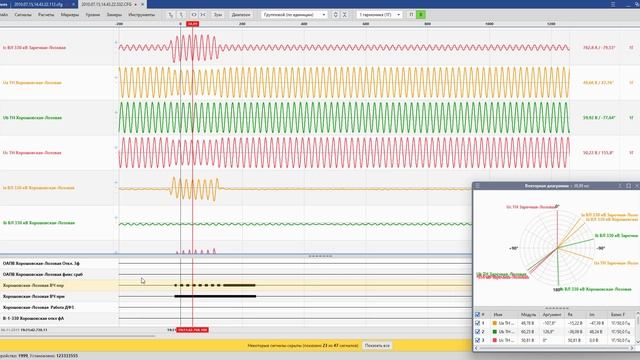Toggle the select-all checkbox in vector table header
The width and height of the screenshot is (640, 360).
tap(477, 315)
